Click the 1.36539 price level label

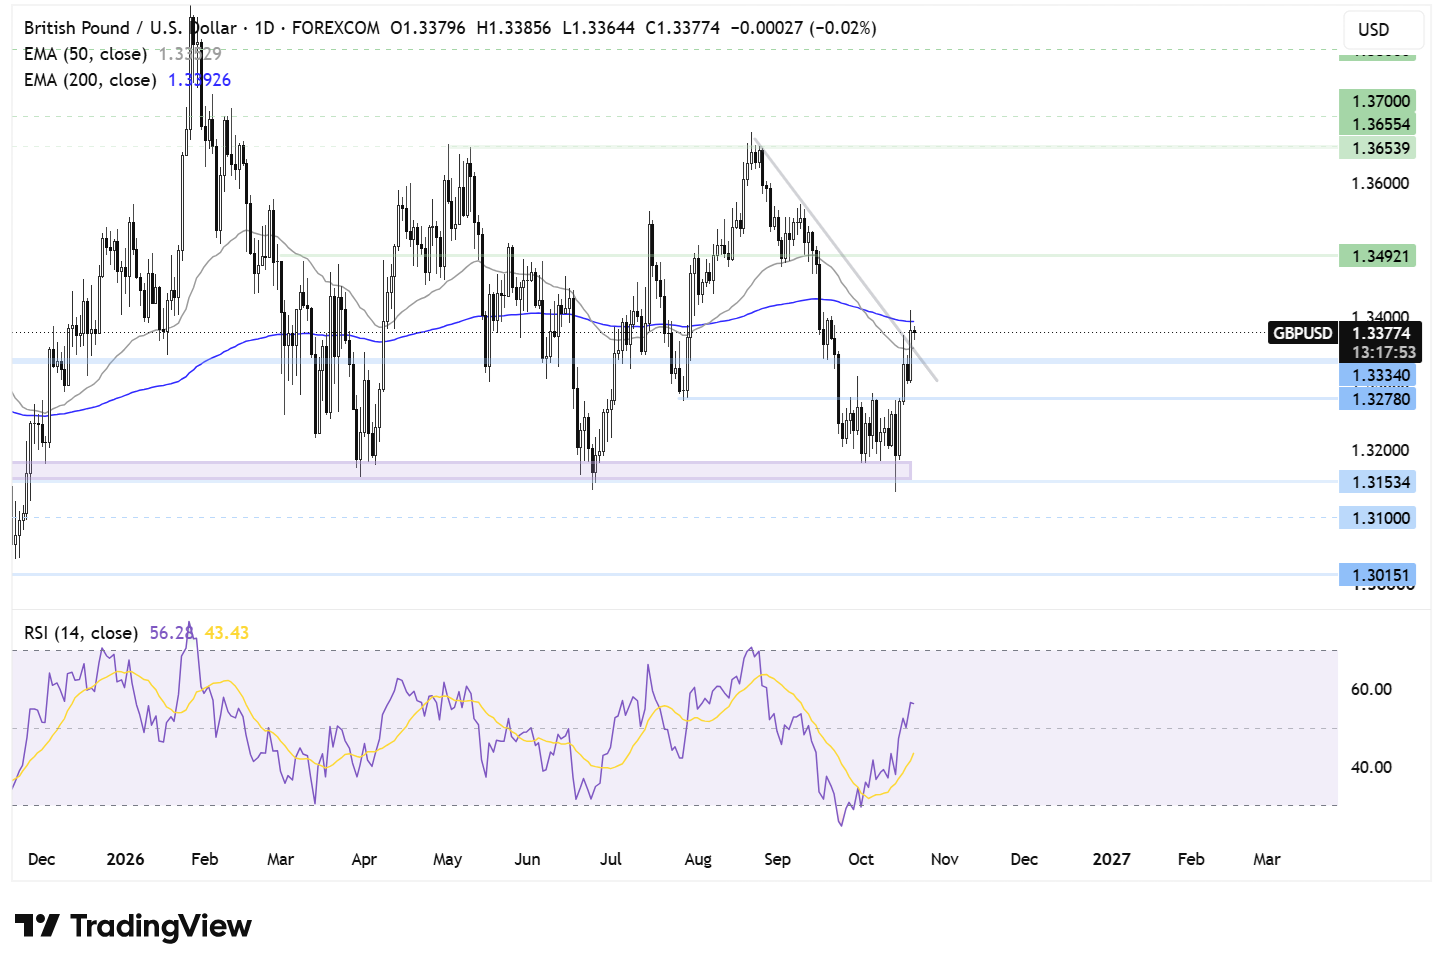(1380, 148)
